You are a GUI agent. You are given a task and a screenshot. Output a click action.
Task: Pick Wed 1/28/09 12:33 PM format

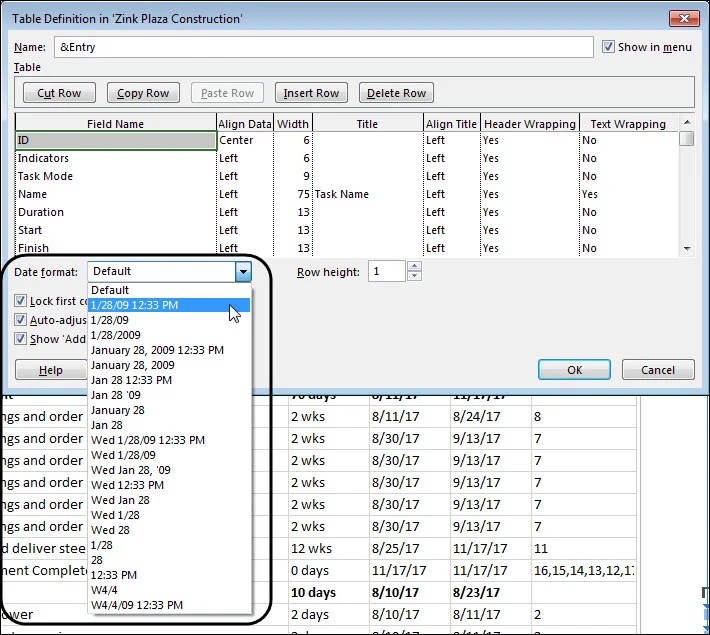click(169, 440)
